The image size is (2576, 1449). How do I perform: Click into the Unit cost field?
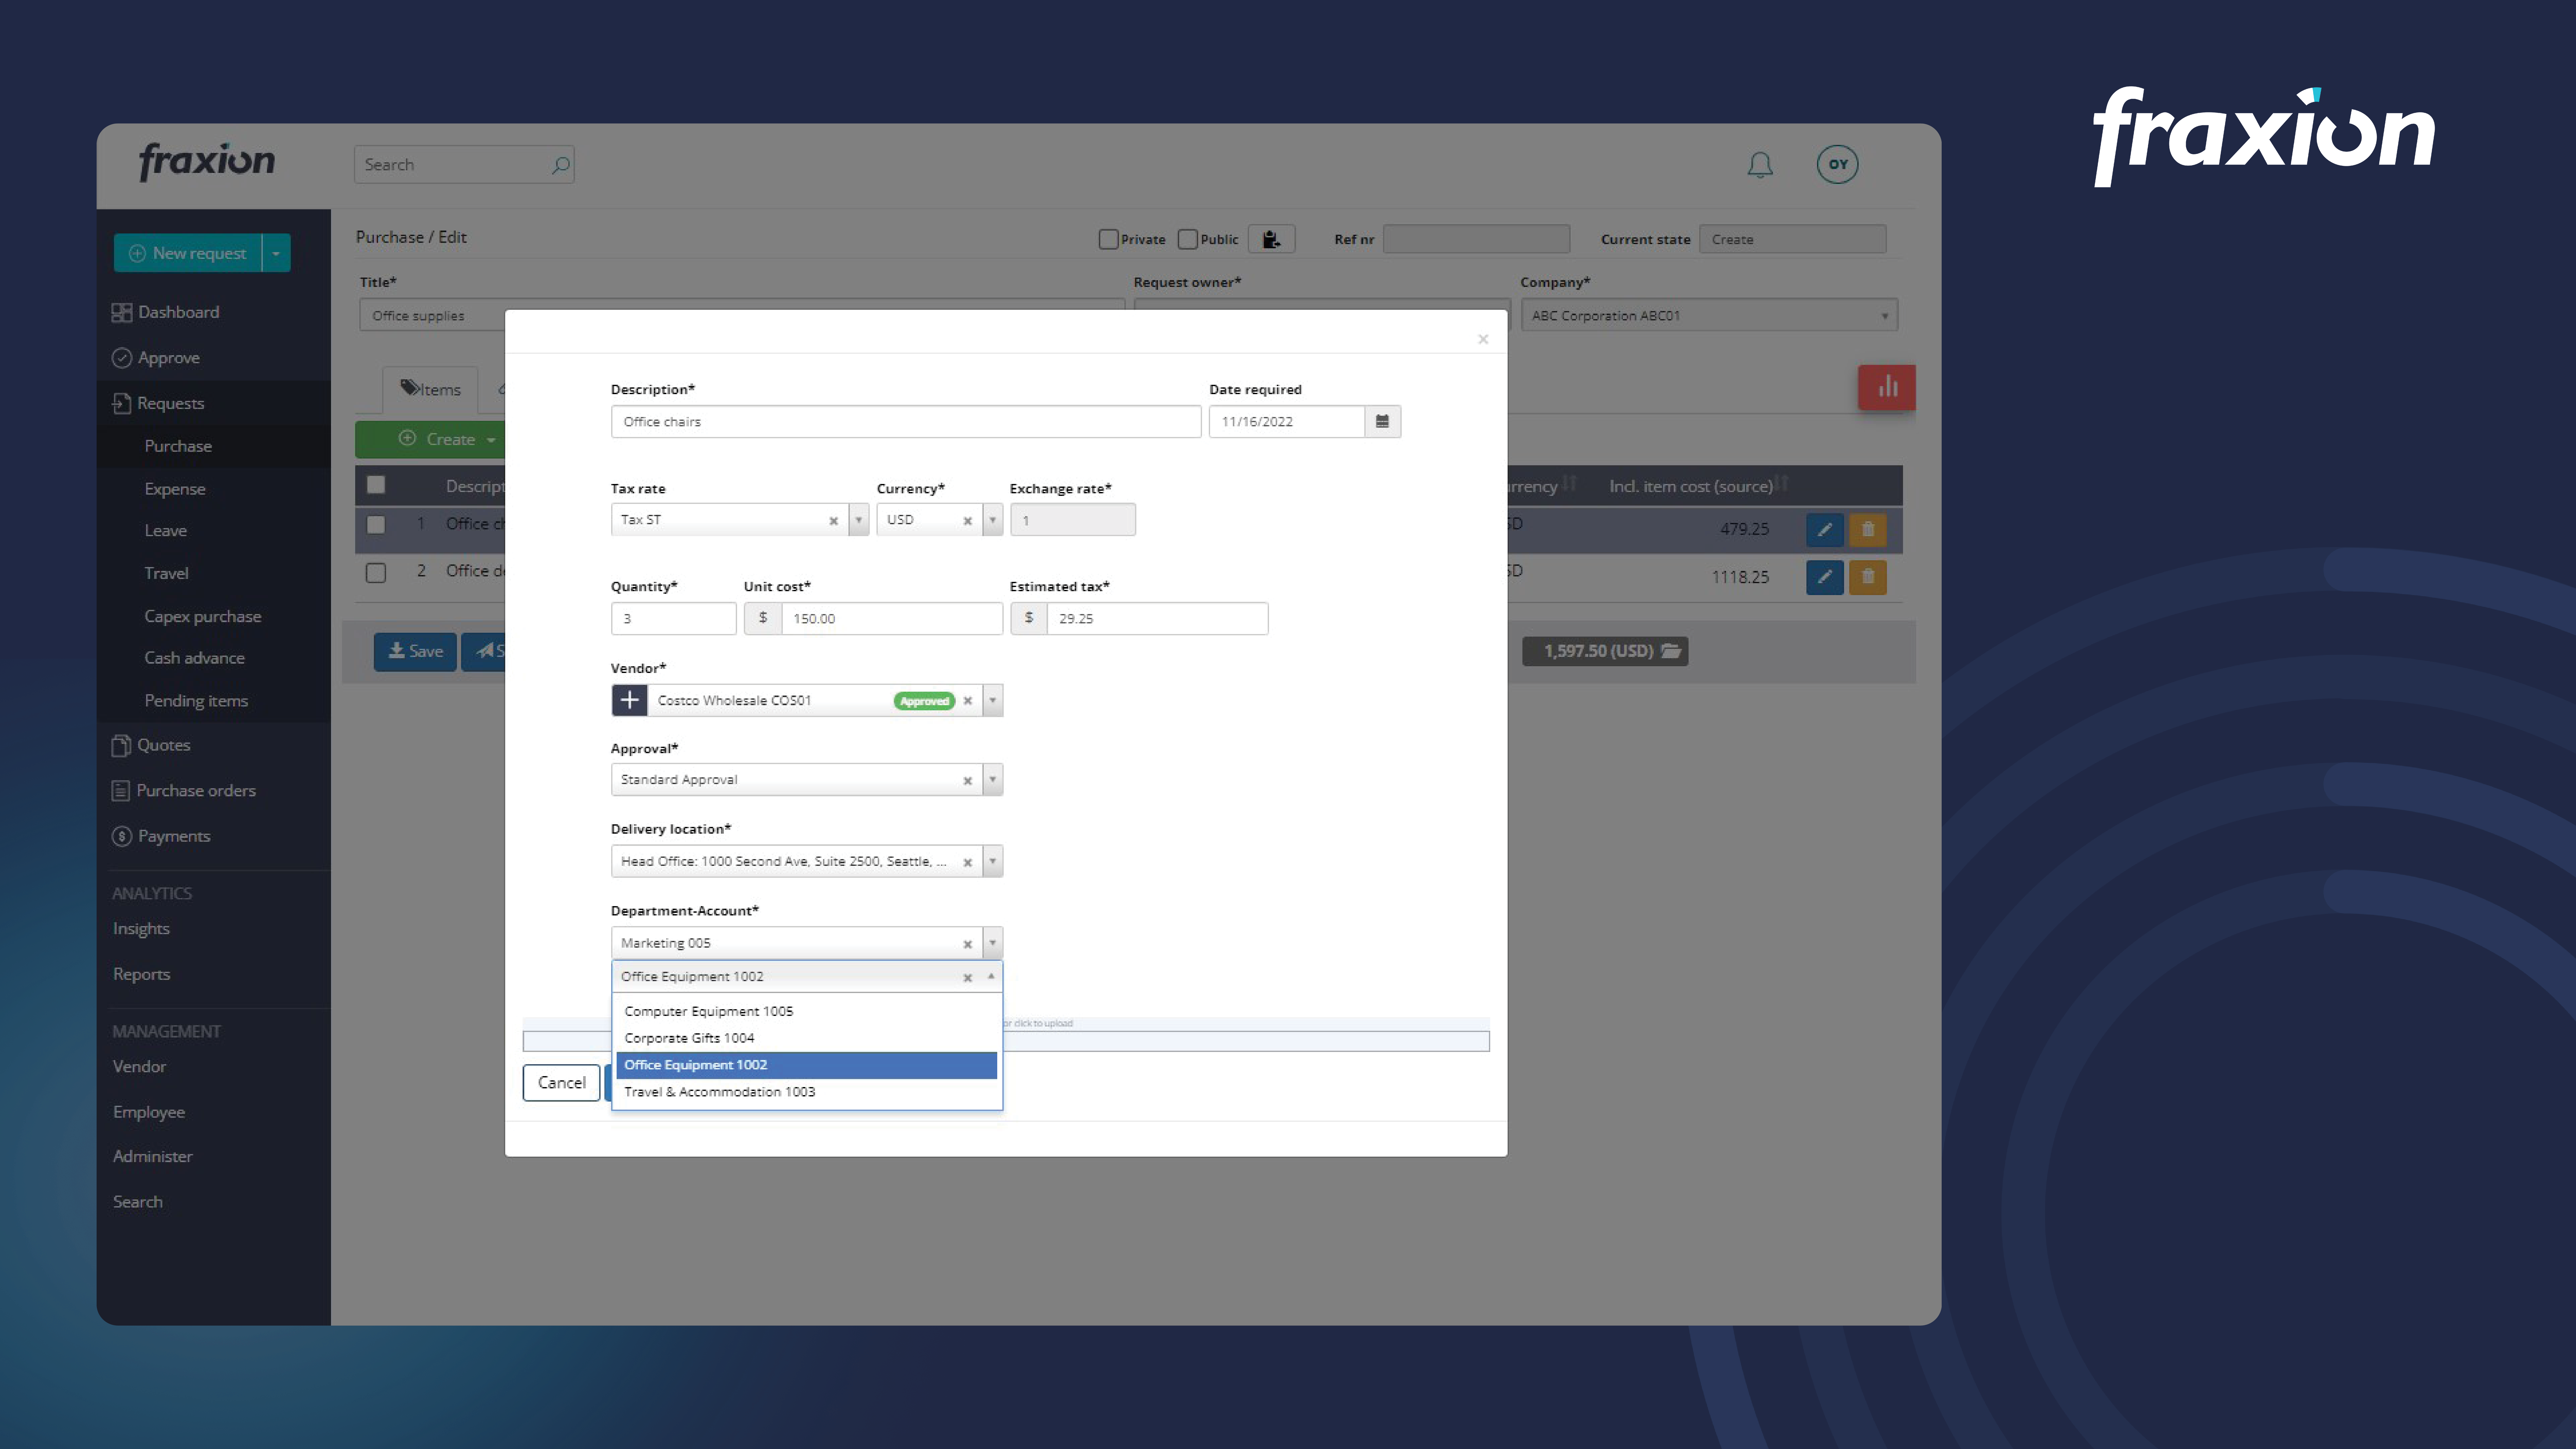(x=890, y=618)
